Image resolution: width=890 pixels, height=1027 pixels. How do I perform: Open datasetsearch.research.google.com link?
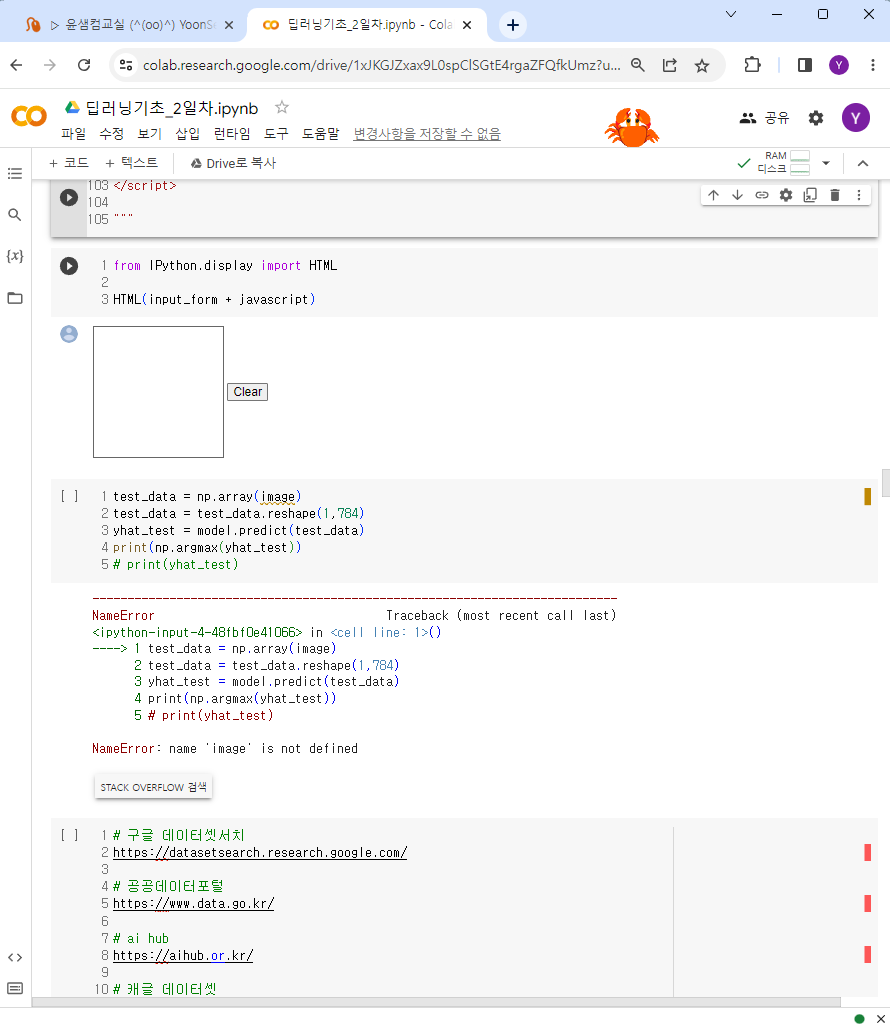[x=260, y=852]
